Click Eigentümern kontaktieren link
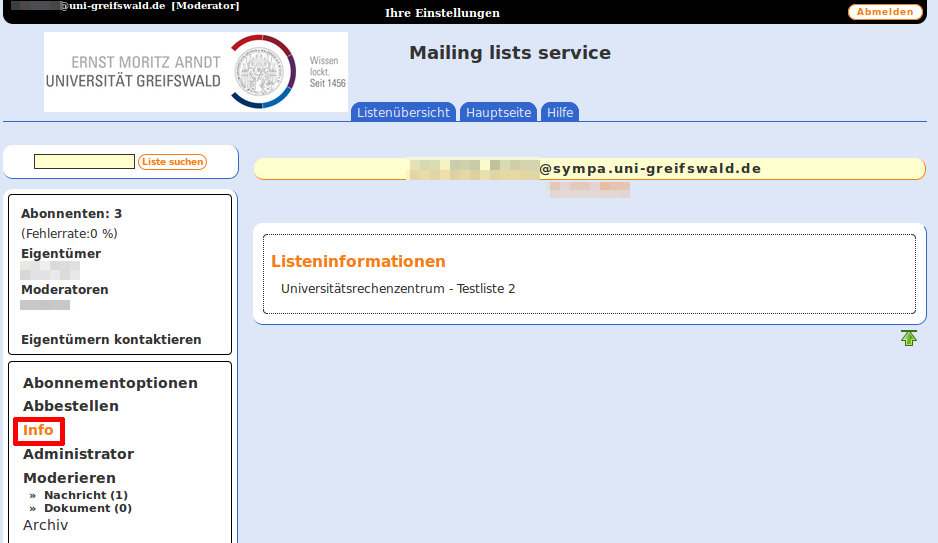938x543 pixels. (111, 340)
